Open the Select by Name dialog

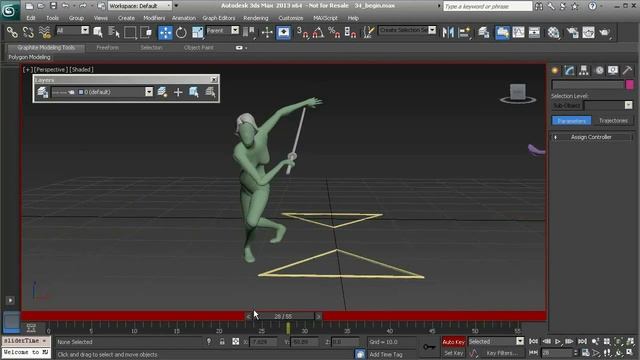tap(113, 32)
